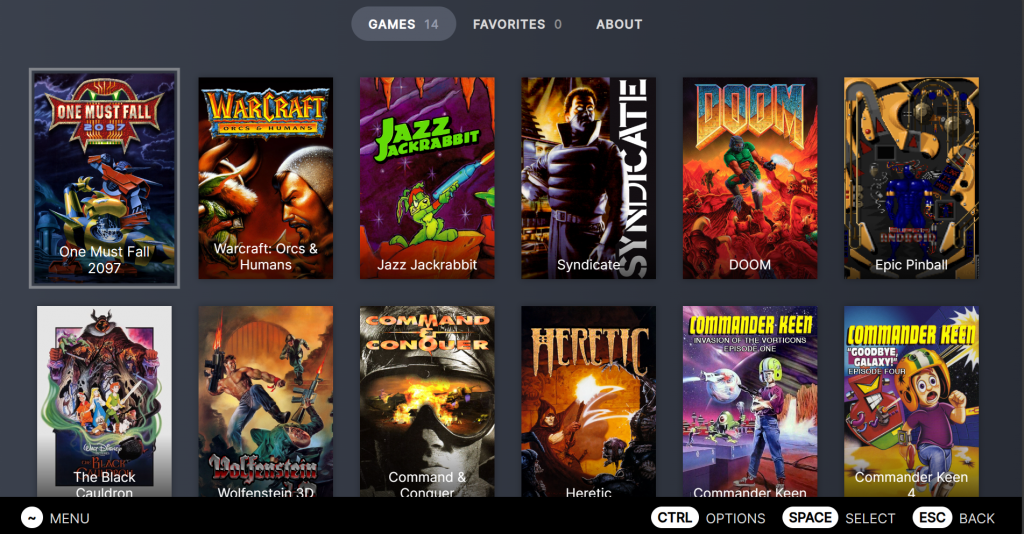Click the games count 14
This screenshot has width=1024, height=534.
431,24
